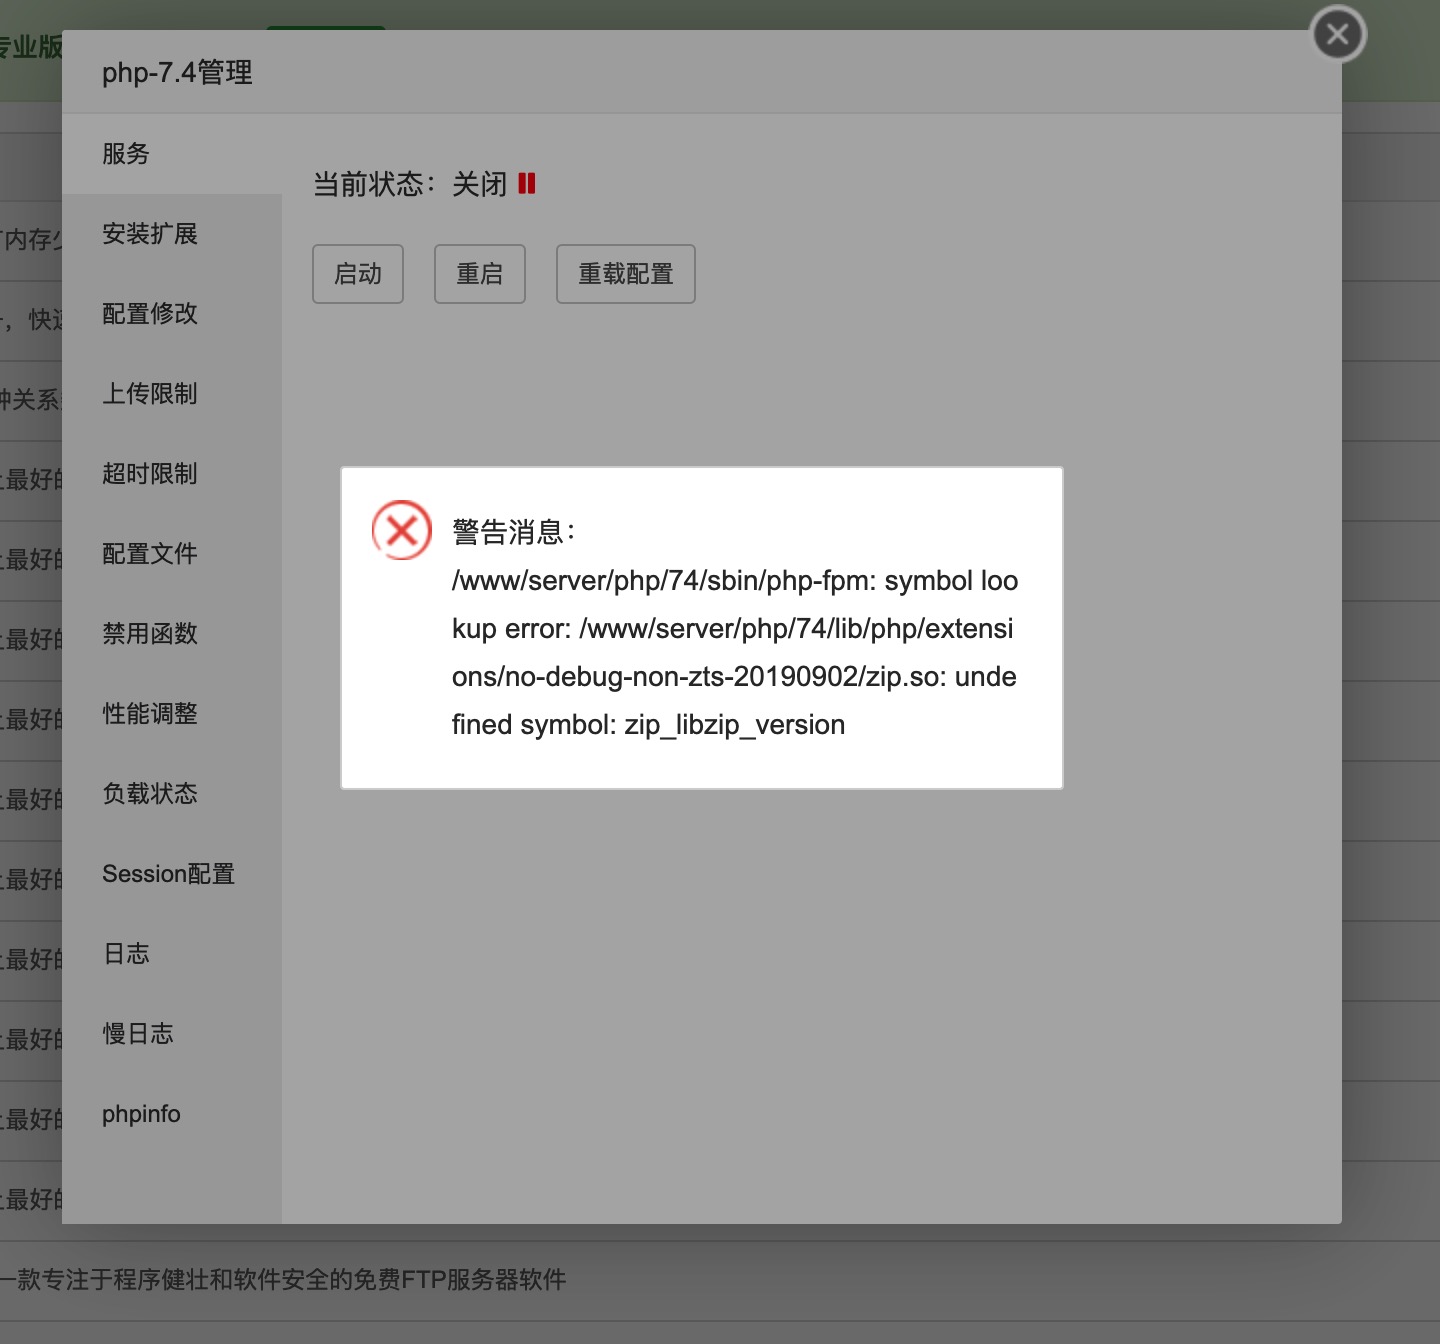View the 负载状态 tab
Viewport: 1440px width, 1344px height.
coord(172,794)
